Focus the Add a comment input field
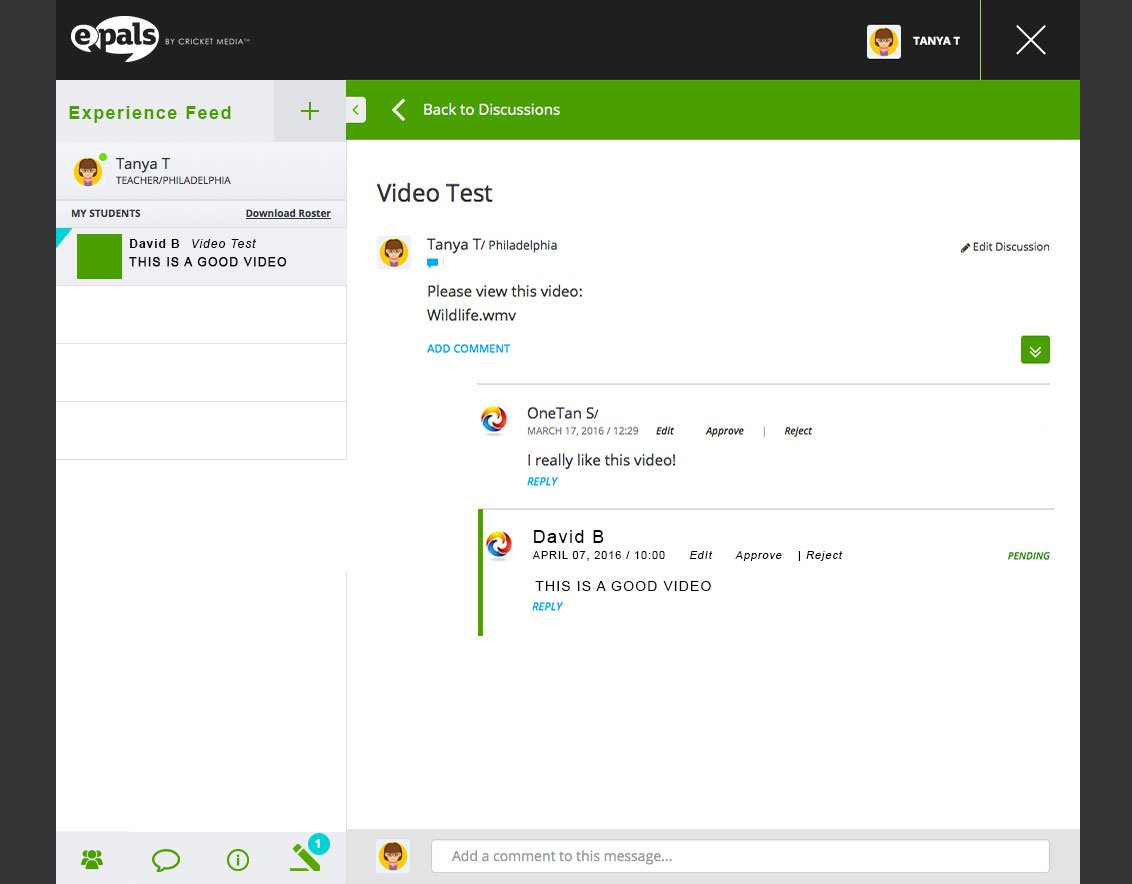Image resolution: width=1132 pixels, height=884 pixels. pos(741,856)
